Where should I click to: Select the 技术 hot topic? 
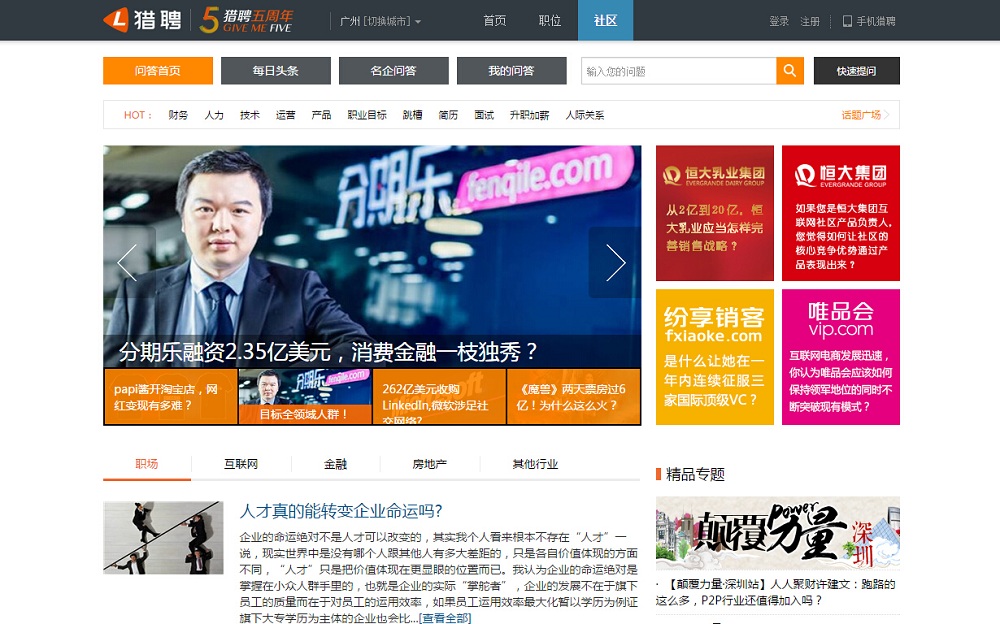pos(249,115)
